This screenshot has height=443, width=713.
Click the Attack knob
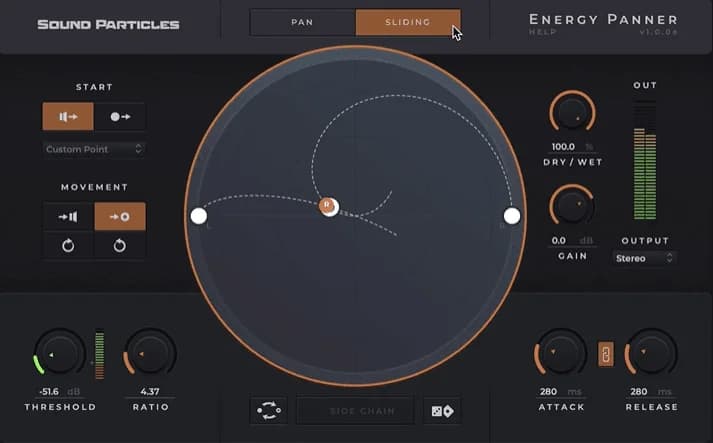(561, 353)
